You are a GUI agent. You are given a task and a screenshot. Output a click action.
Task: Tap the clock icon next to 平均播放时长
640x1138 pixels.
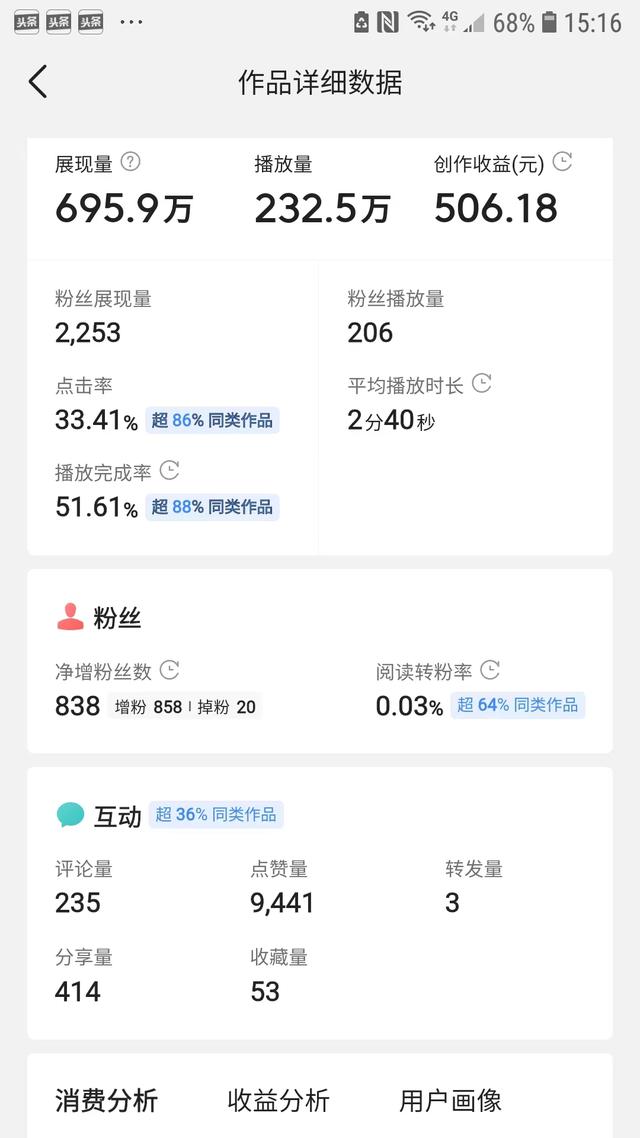pyautogui.click(x=482, y=384)
